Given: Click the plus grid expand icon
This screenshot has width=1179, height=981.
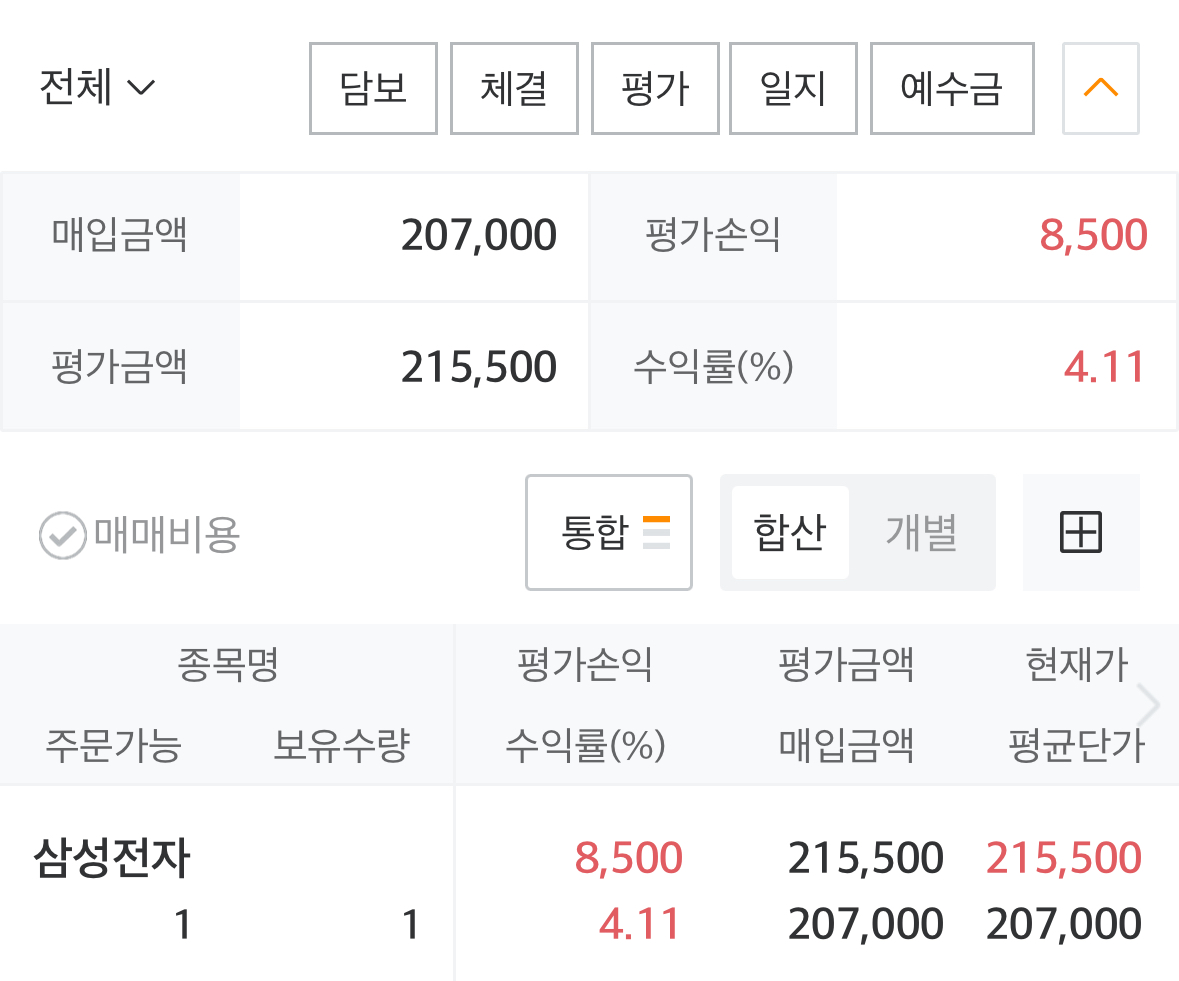Looking at the screenshot, I should tap(1080, 532).
